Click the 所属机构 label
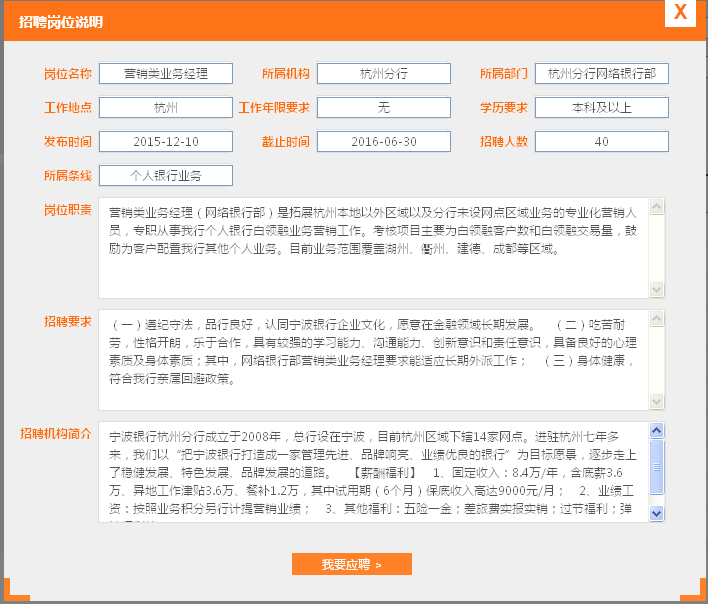 [286, 74]
